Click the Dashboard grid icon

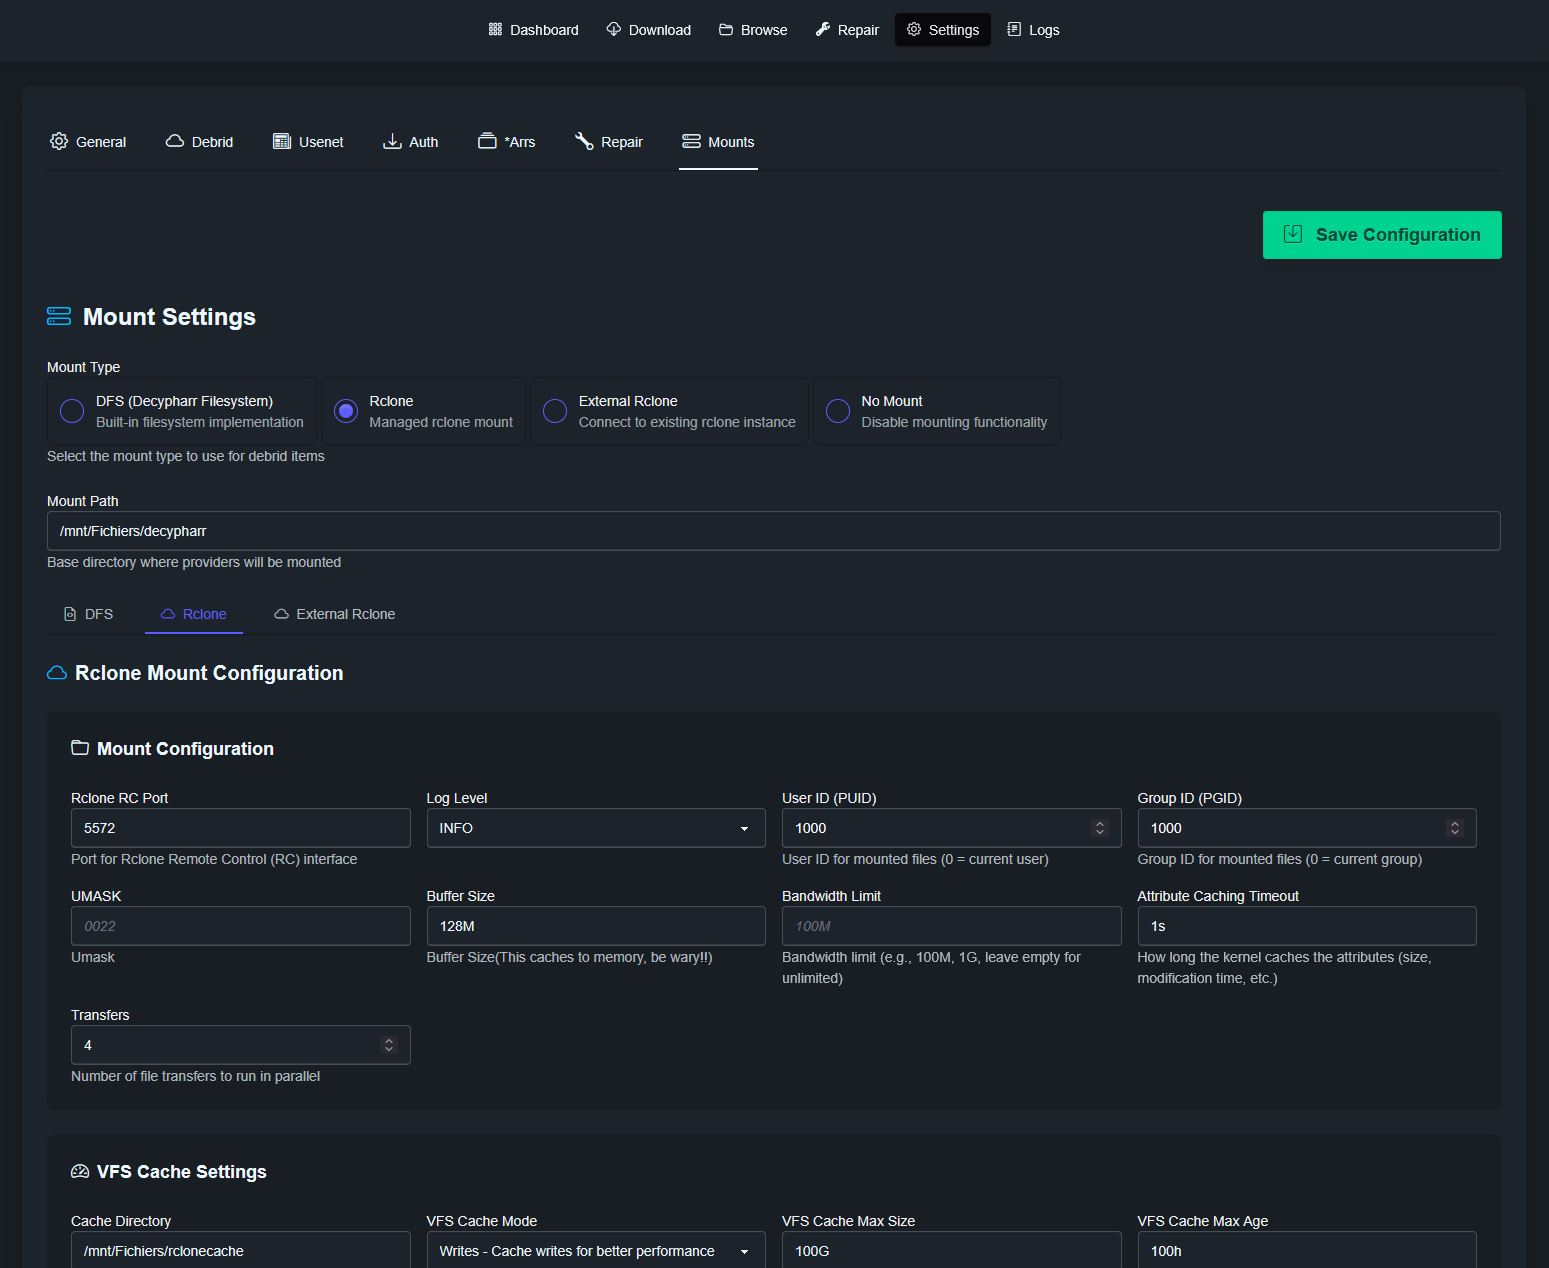[x=495, y=30]
